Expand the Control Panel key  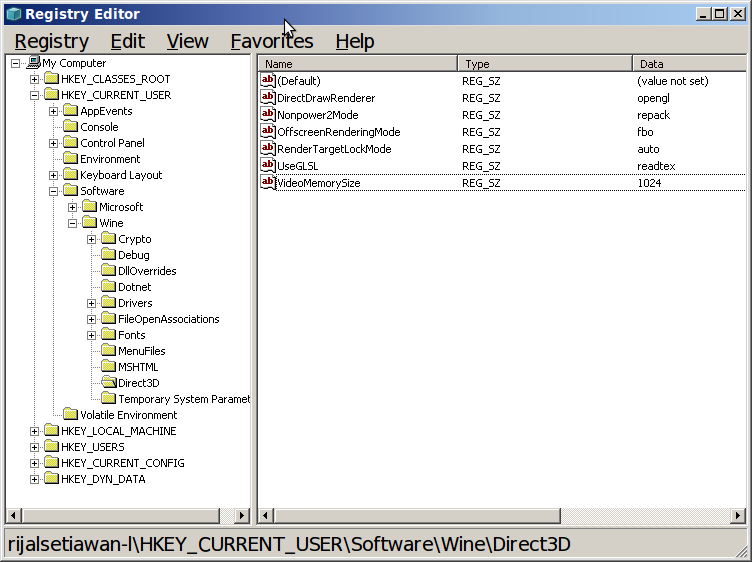(x=54, y=143)
